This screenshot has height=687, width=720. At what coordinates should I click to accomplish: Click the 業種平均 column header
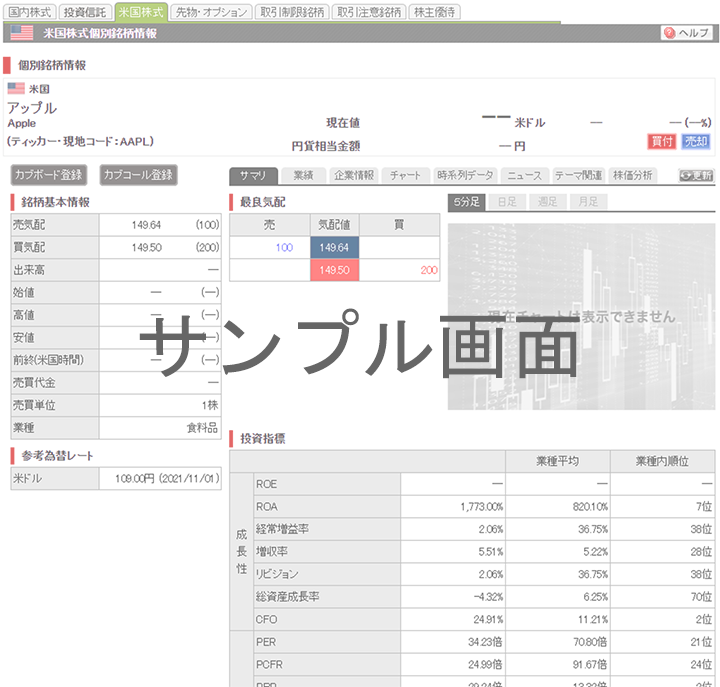557,462
